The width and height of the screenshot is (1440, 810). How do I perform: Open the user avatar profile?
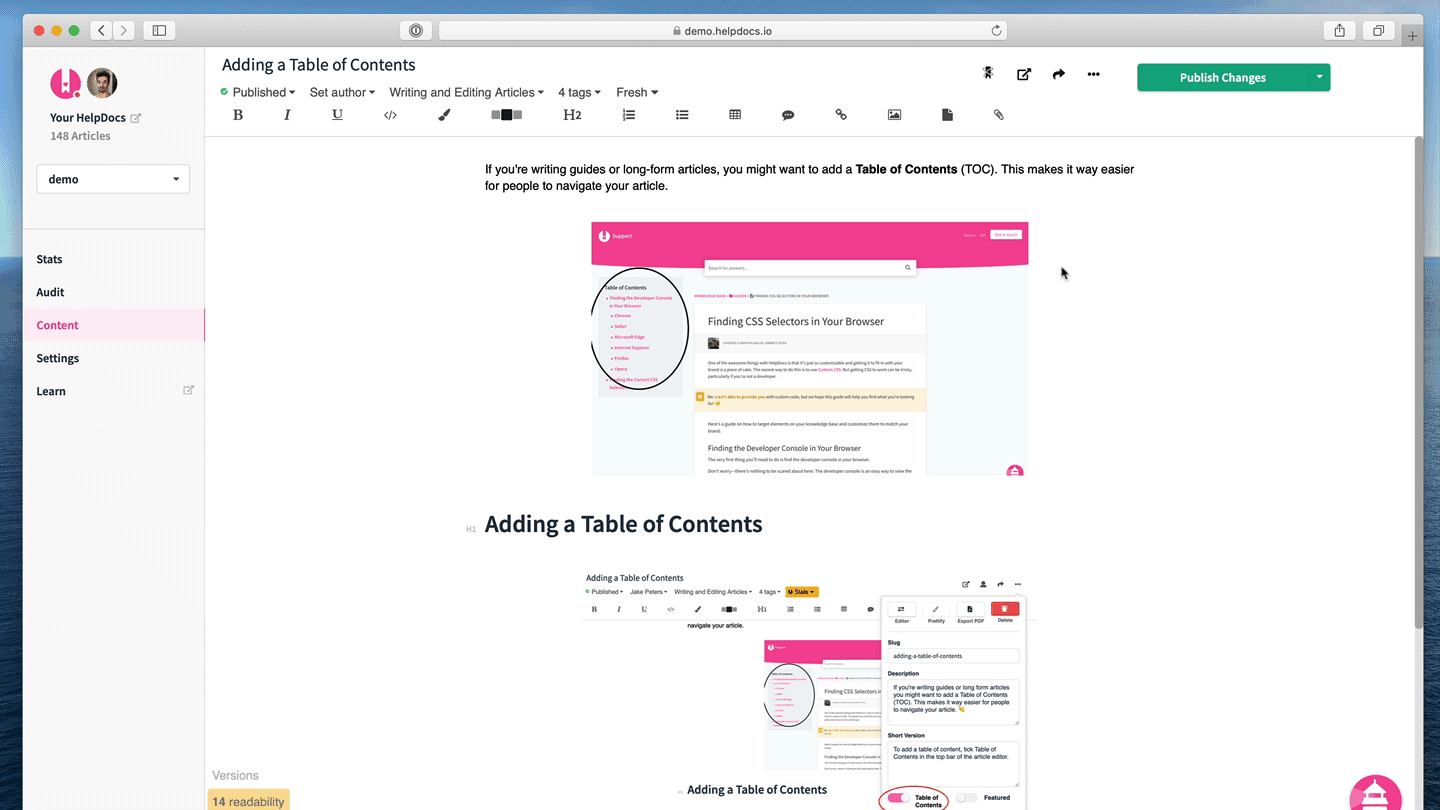[x=102, y=83]
